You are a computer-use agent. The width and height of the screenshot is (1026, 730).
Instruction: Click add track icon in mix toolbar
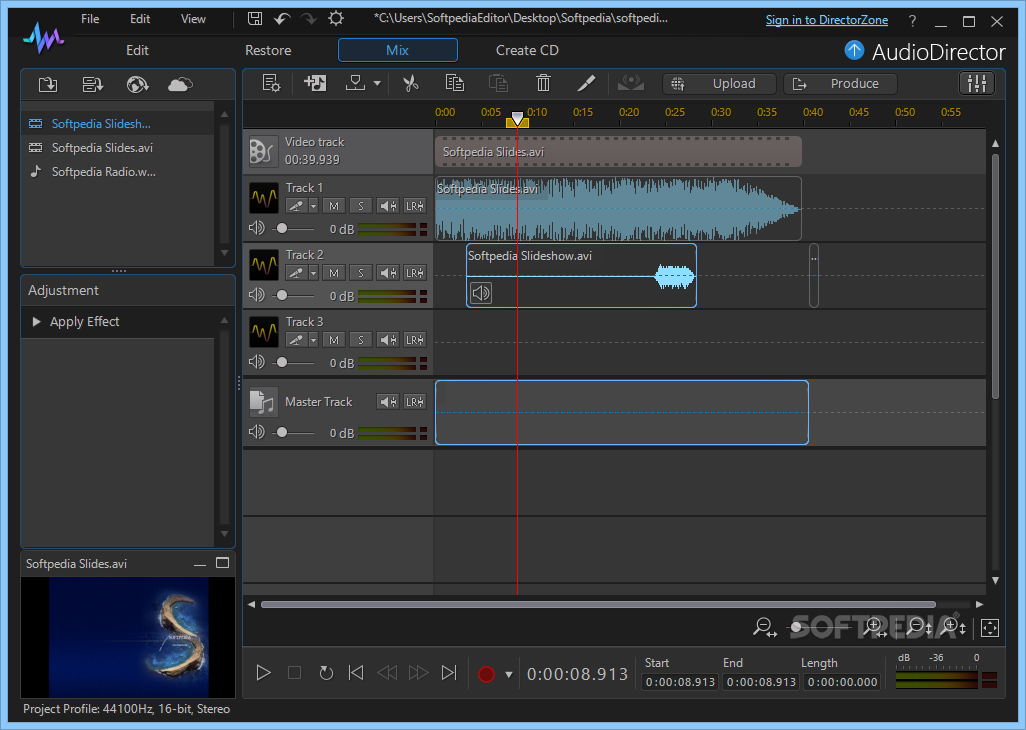(x=315, y=83)
